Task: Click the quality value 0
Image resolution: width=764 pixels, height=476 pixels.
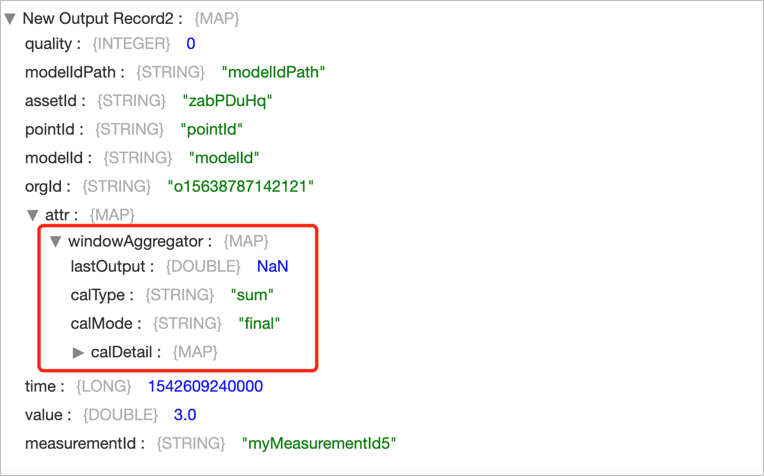Action: [x=191, y=44]
